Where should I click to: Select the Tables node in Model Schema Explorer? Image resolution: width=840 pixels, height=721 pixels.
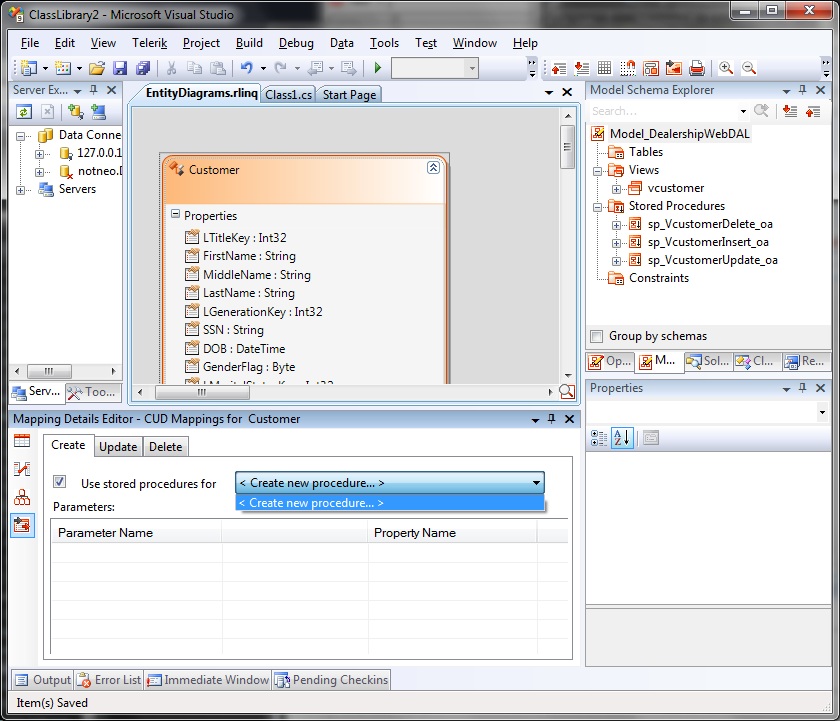click(646, 152)
